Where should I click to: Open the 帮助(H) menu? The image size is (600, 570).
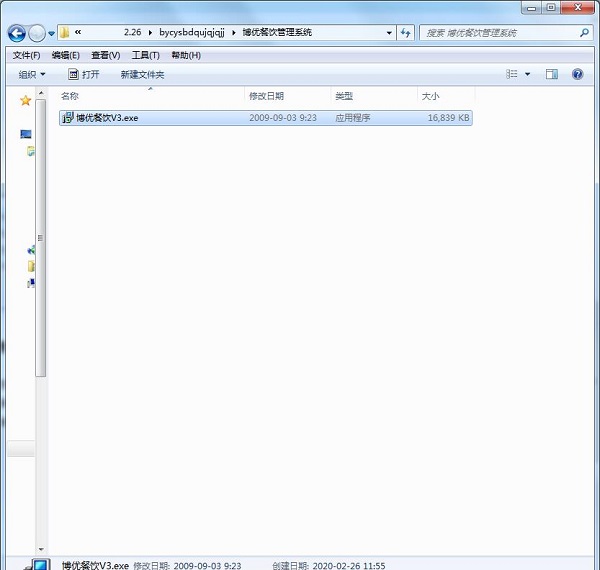click(186, 55)
